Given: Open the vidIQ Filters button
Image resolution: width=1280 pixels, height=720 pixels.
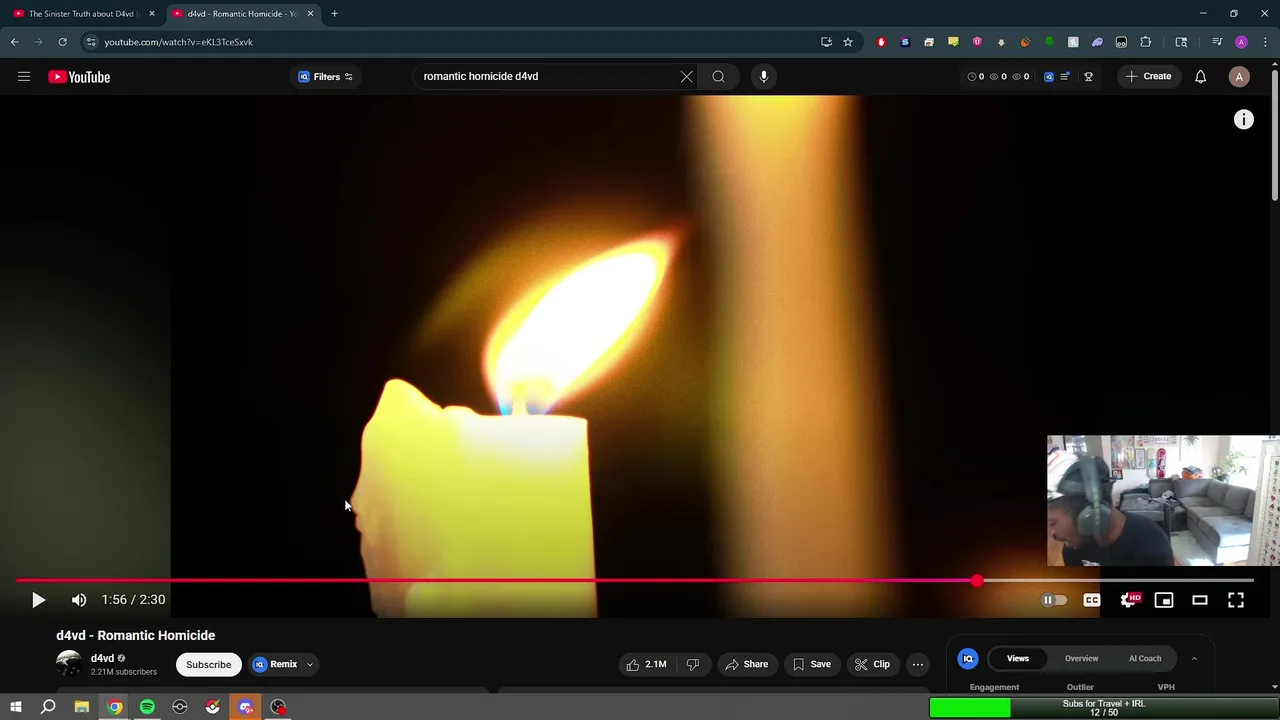Looking at the screenshot, I should (x=326, y=77).
